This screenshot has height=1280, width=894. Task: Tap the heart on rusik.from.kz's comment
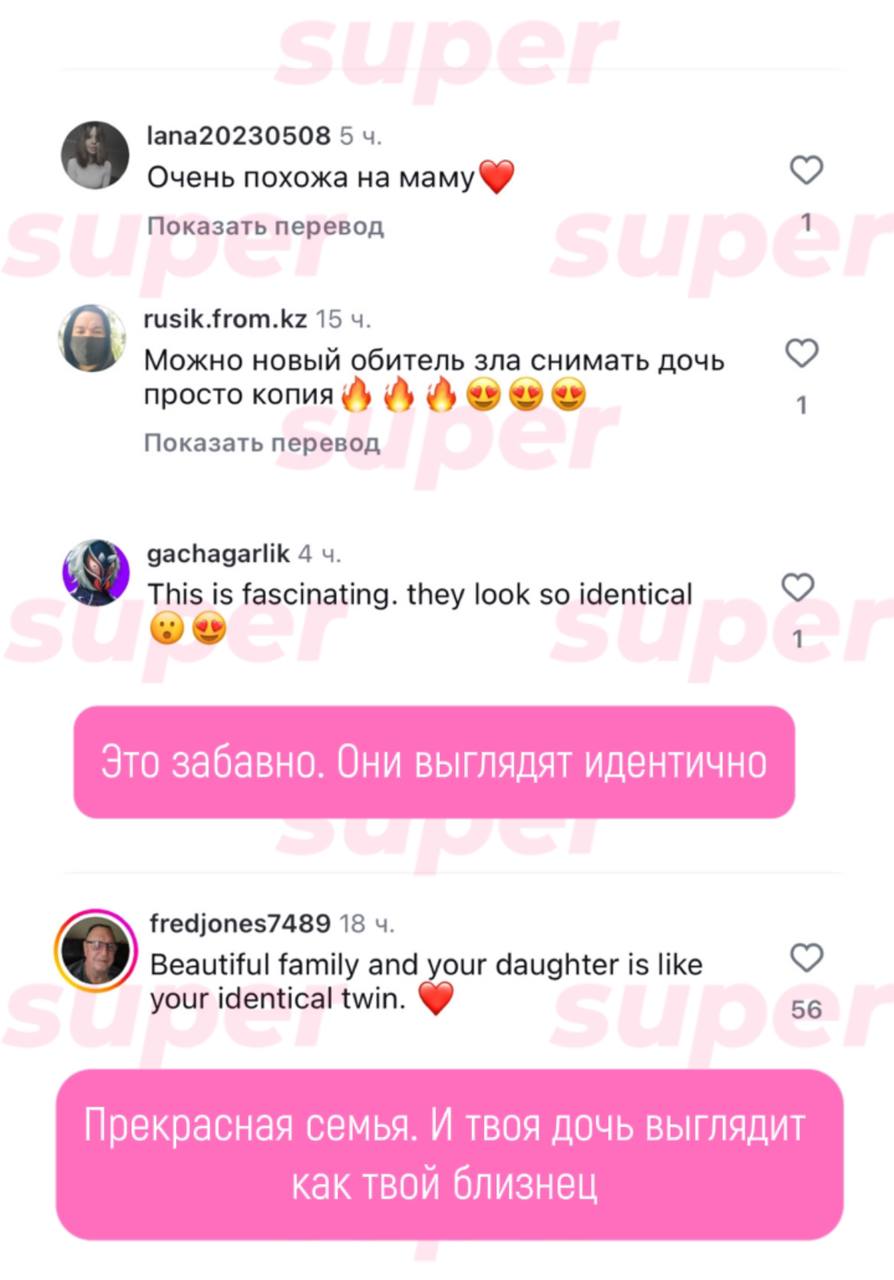click(x=801, y=353)
